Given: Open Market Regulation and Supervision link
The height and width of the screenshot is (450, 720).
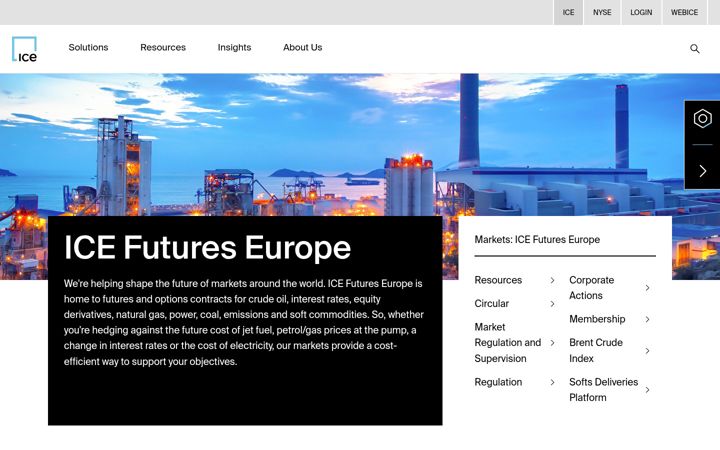Looking at the screenshot, I should 507,343.
